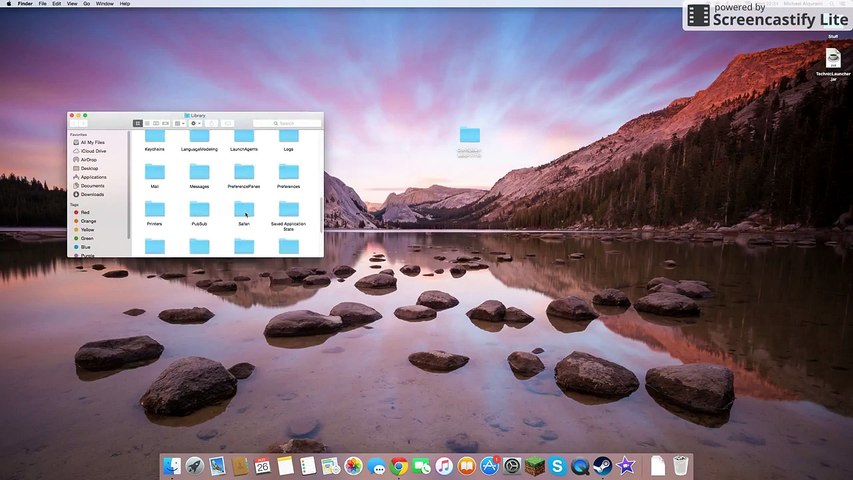Go to Downloads in the sidebar
Screen dimensions: 853x480
[x=92, y=194]
